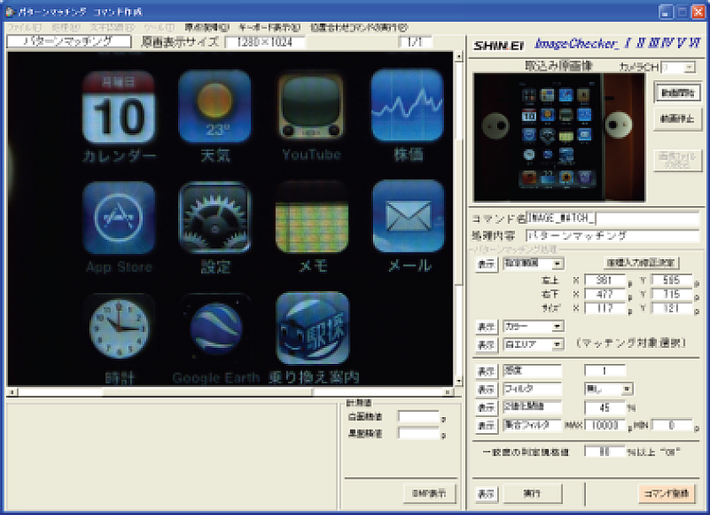710x515 pixels.
Task: Click the image view's vertical scrollbar up arrow
Action: (x=459, y=57)
